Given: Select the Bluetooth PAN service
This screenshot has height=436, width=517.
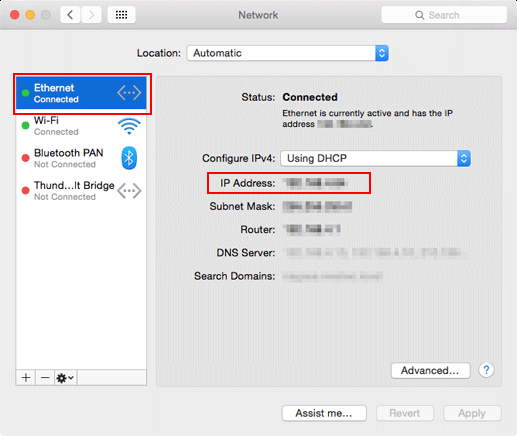Looking at the screenshot, I should tap(81, 158).
